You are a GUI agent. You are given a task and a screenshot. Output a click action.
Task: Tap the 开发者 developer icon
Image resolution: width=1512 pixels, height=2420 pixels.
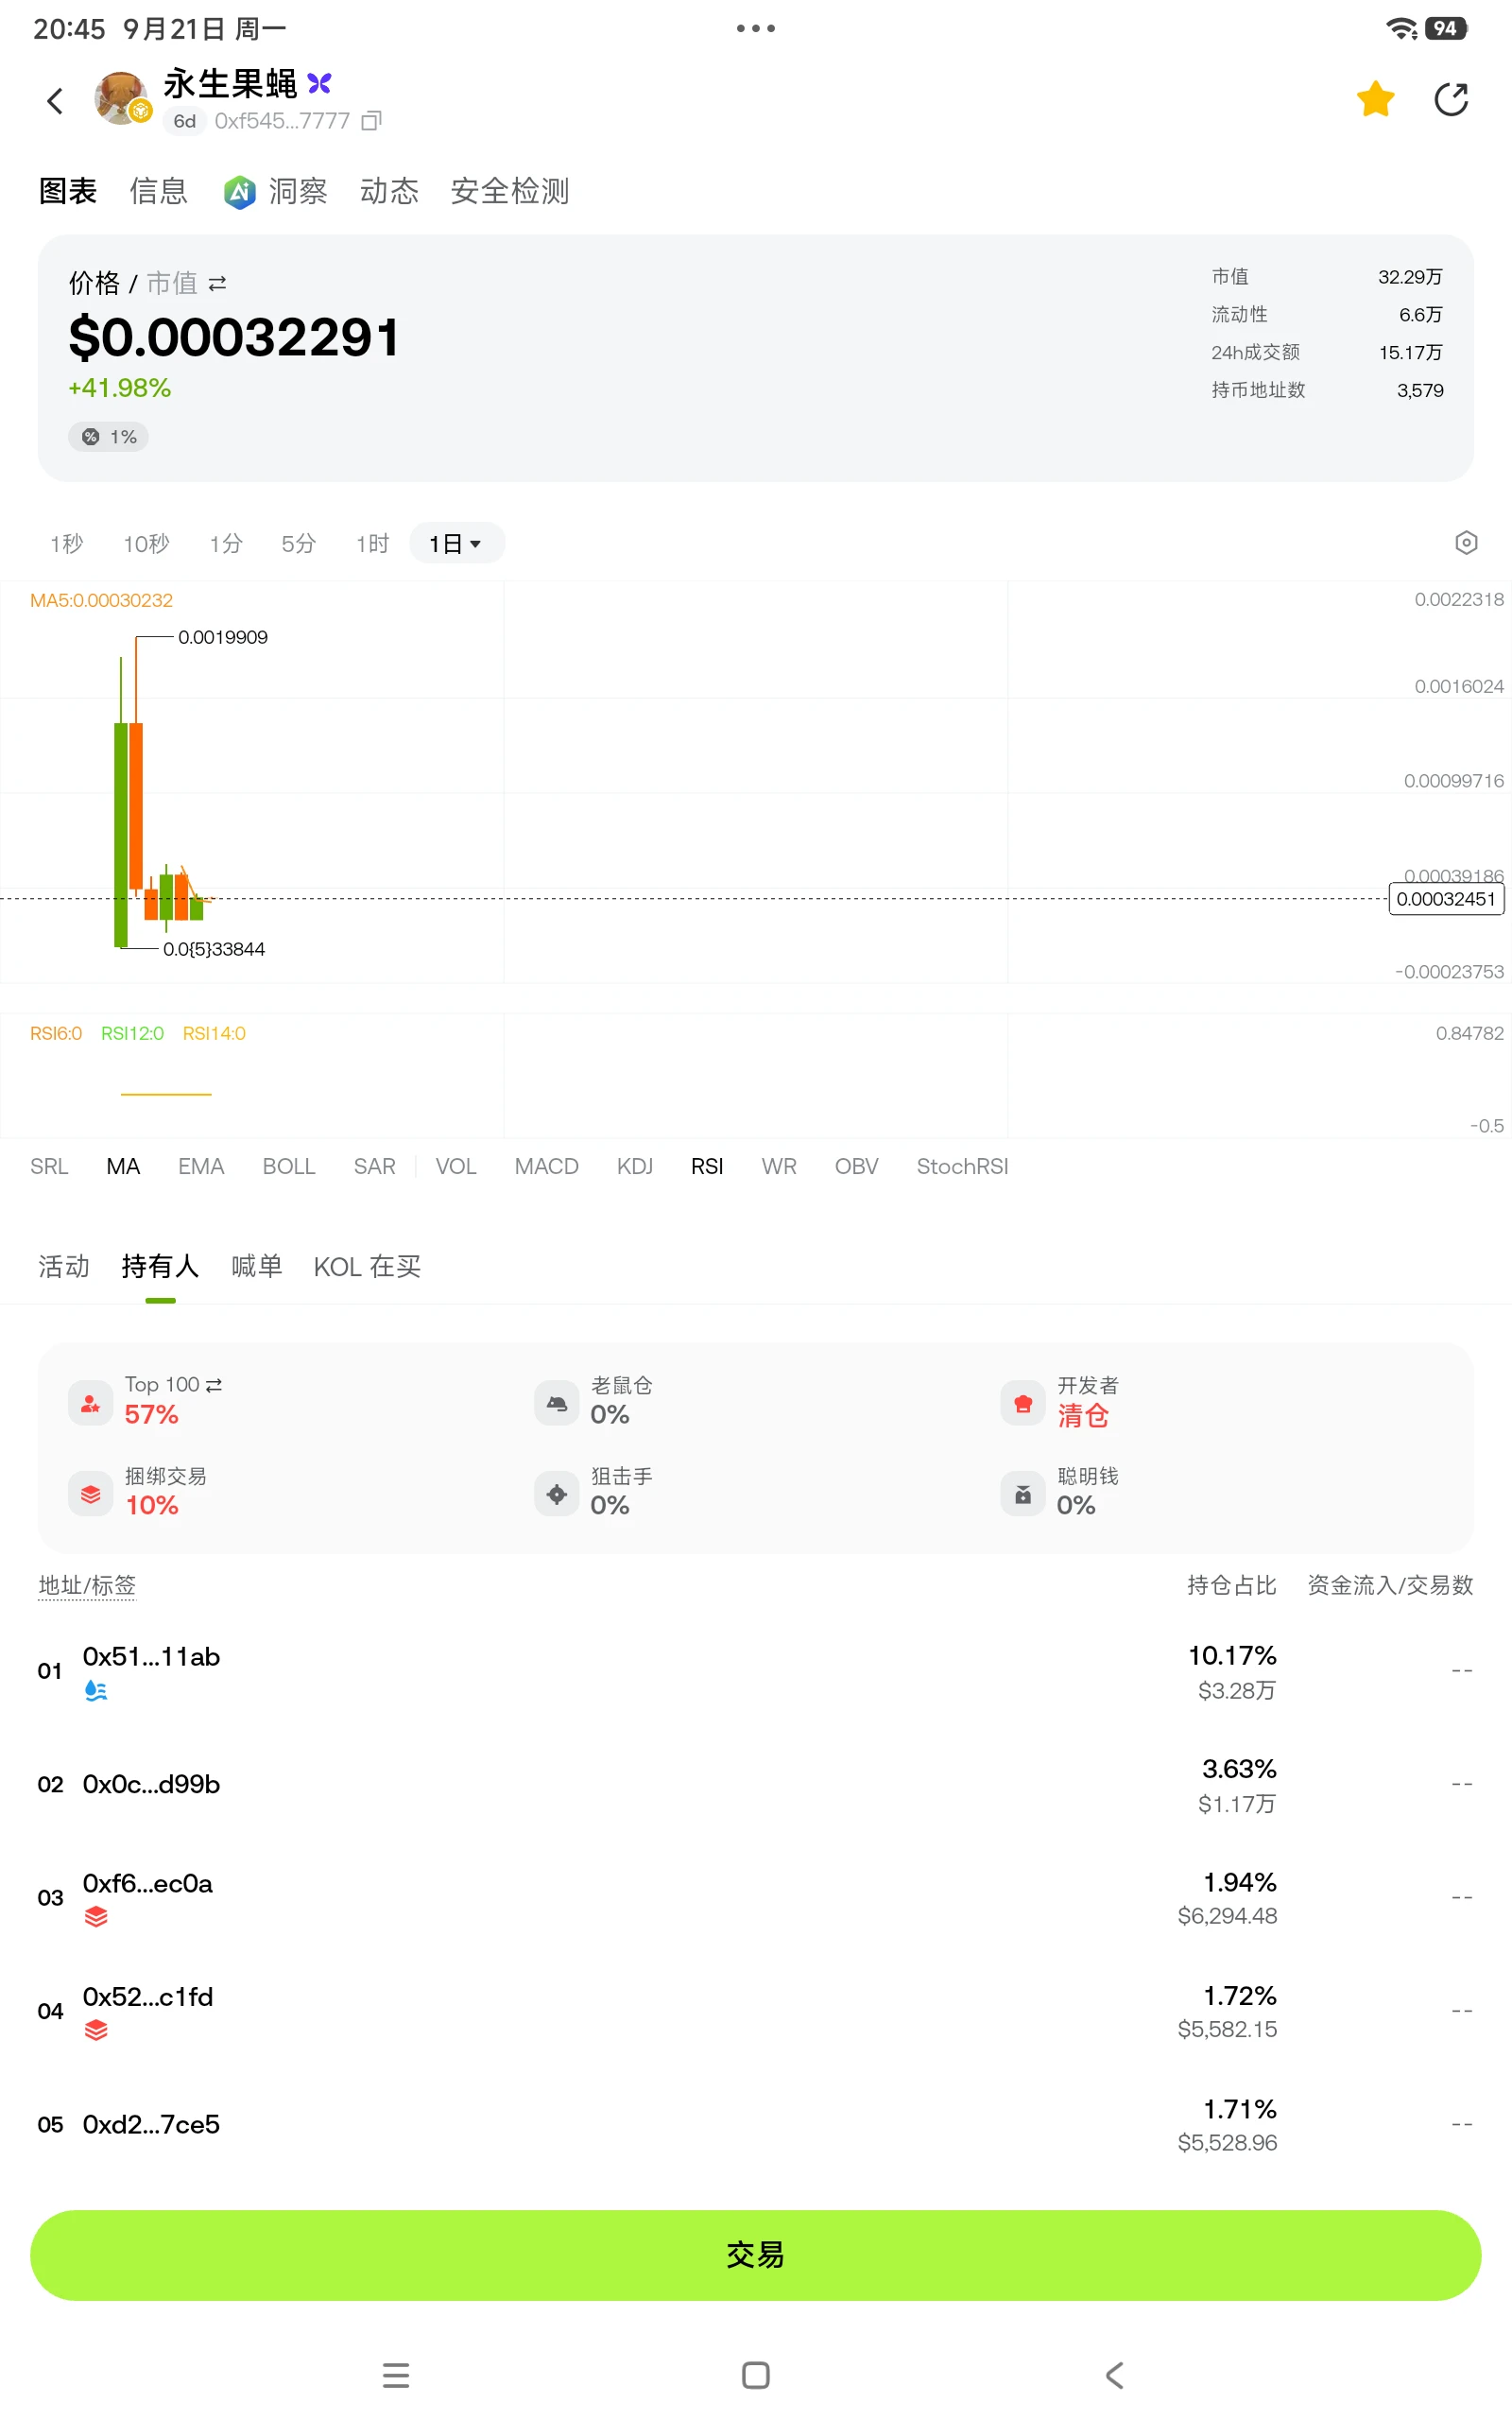[1022, 1403]
